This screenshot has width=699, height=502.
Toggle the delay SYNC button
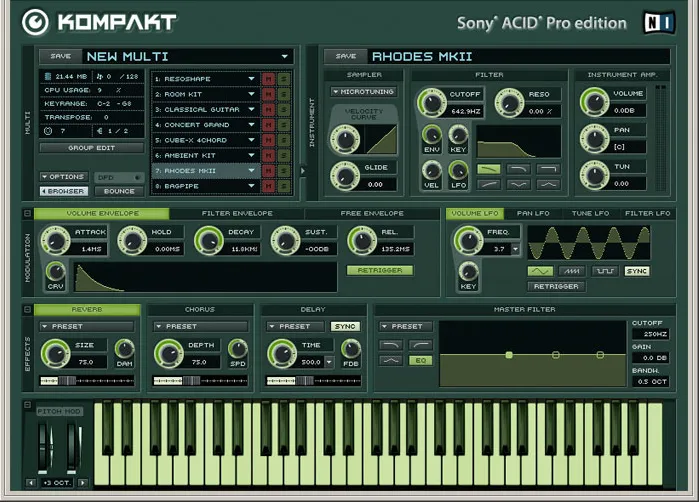(x=345, y=326)
